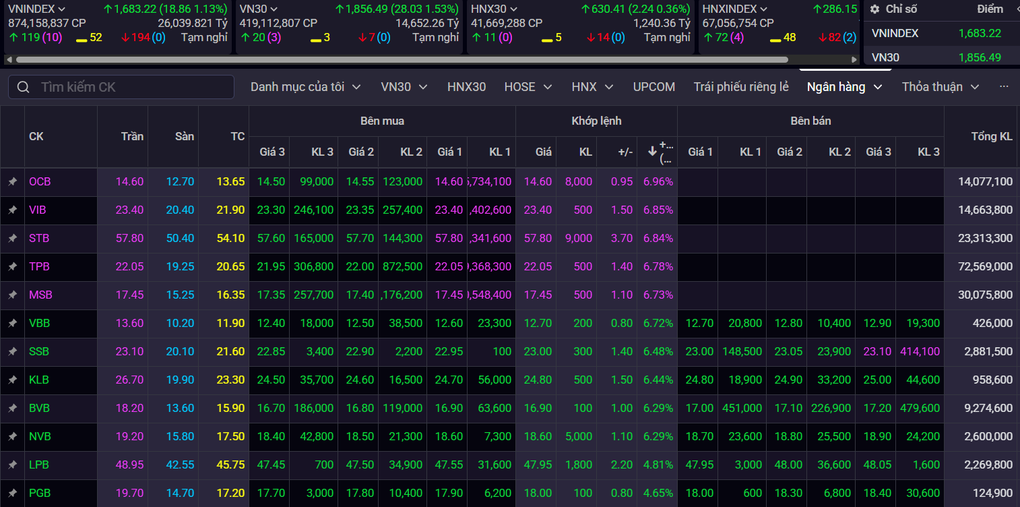Pin the VIB stock row
This screenshot has width=1020, height=507.
coord(12,210)
